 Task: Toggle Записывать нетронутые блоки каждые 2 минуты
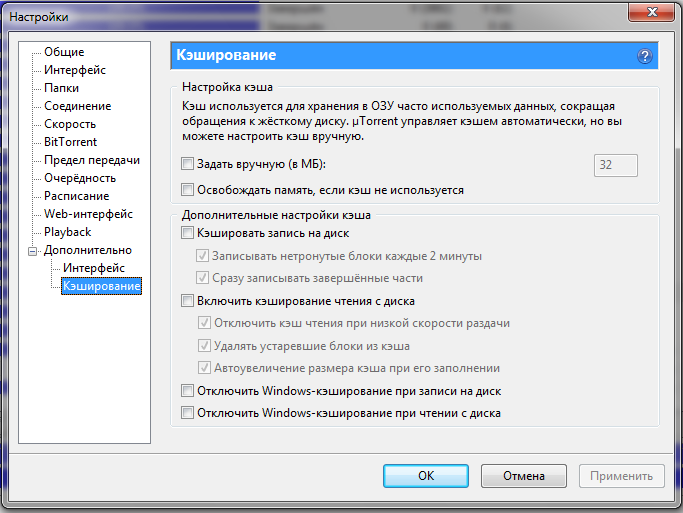pos(202,255)
